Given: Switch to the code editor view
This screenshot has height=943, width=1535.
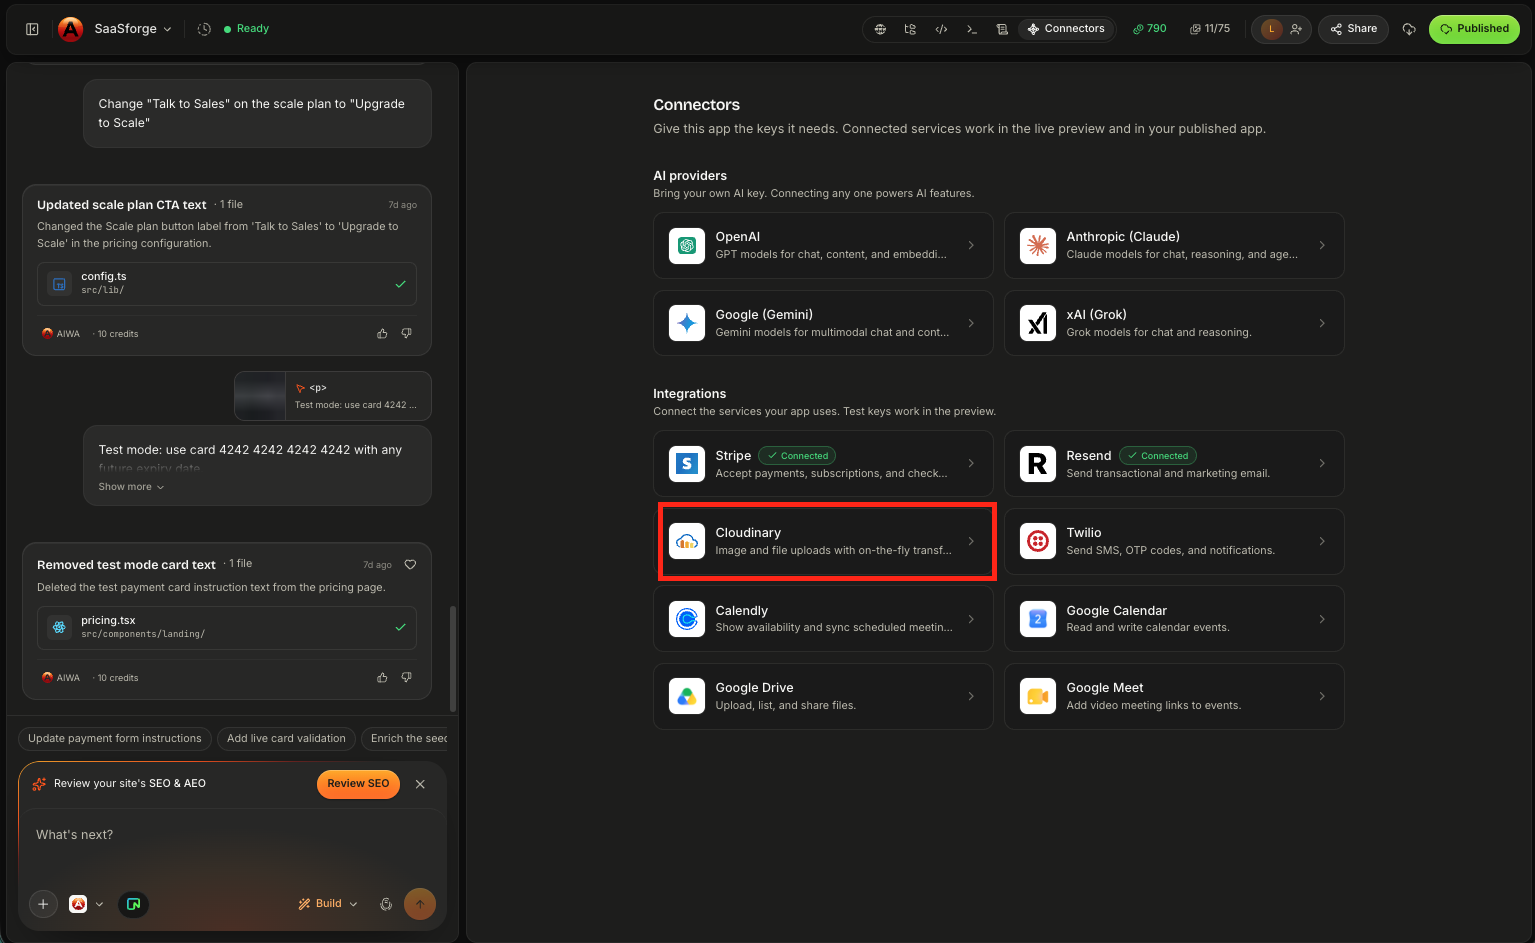Looking at the screenshot, I should click(x=941, y=29).
